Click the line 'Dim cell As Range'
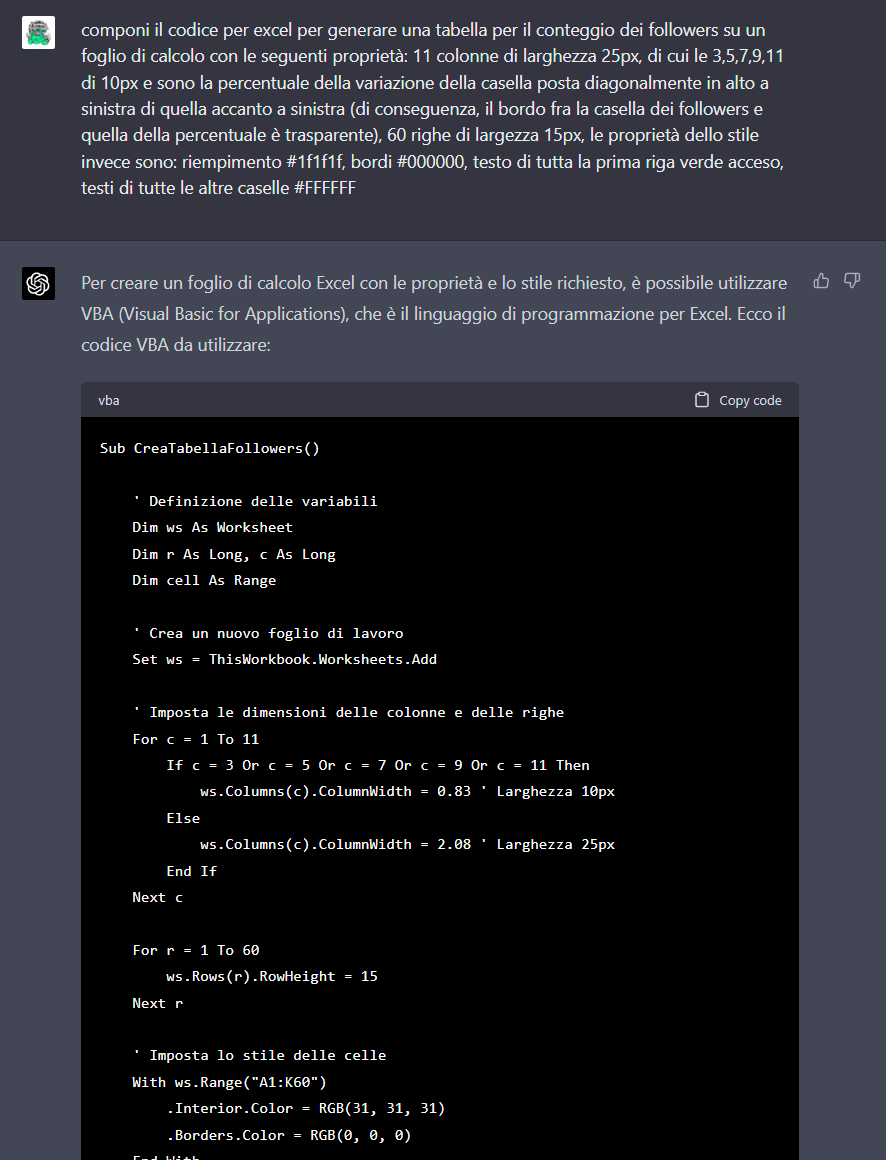Screen dimensions: 886x1160 (x=204, y=581)
